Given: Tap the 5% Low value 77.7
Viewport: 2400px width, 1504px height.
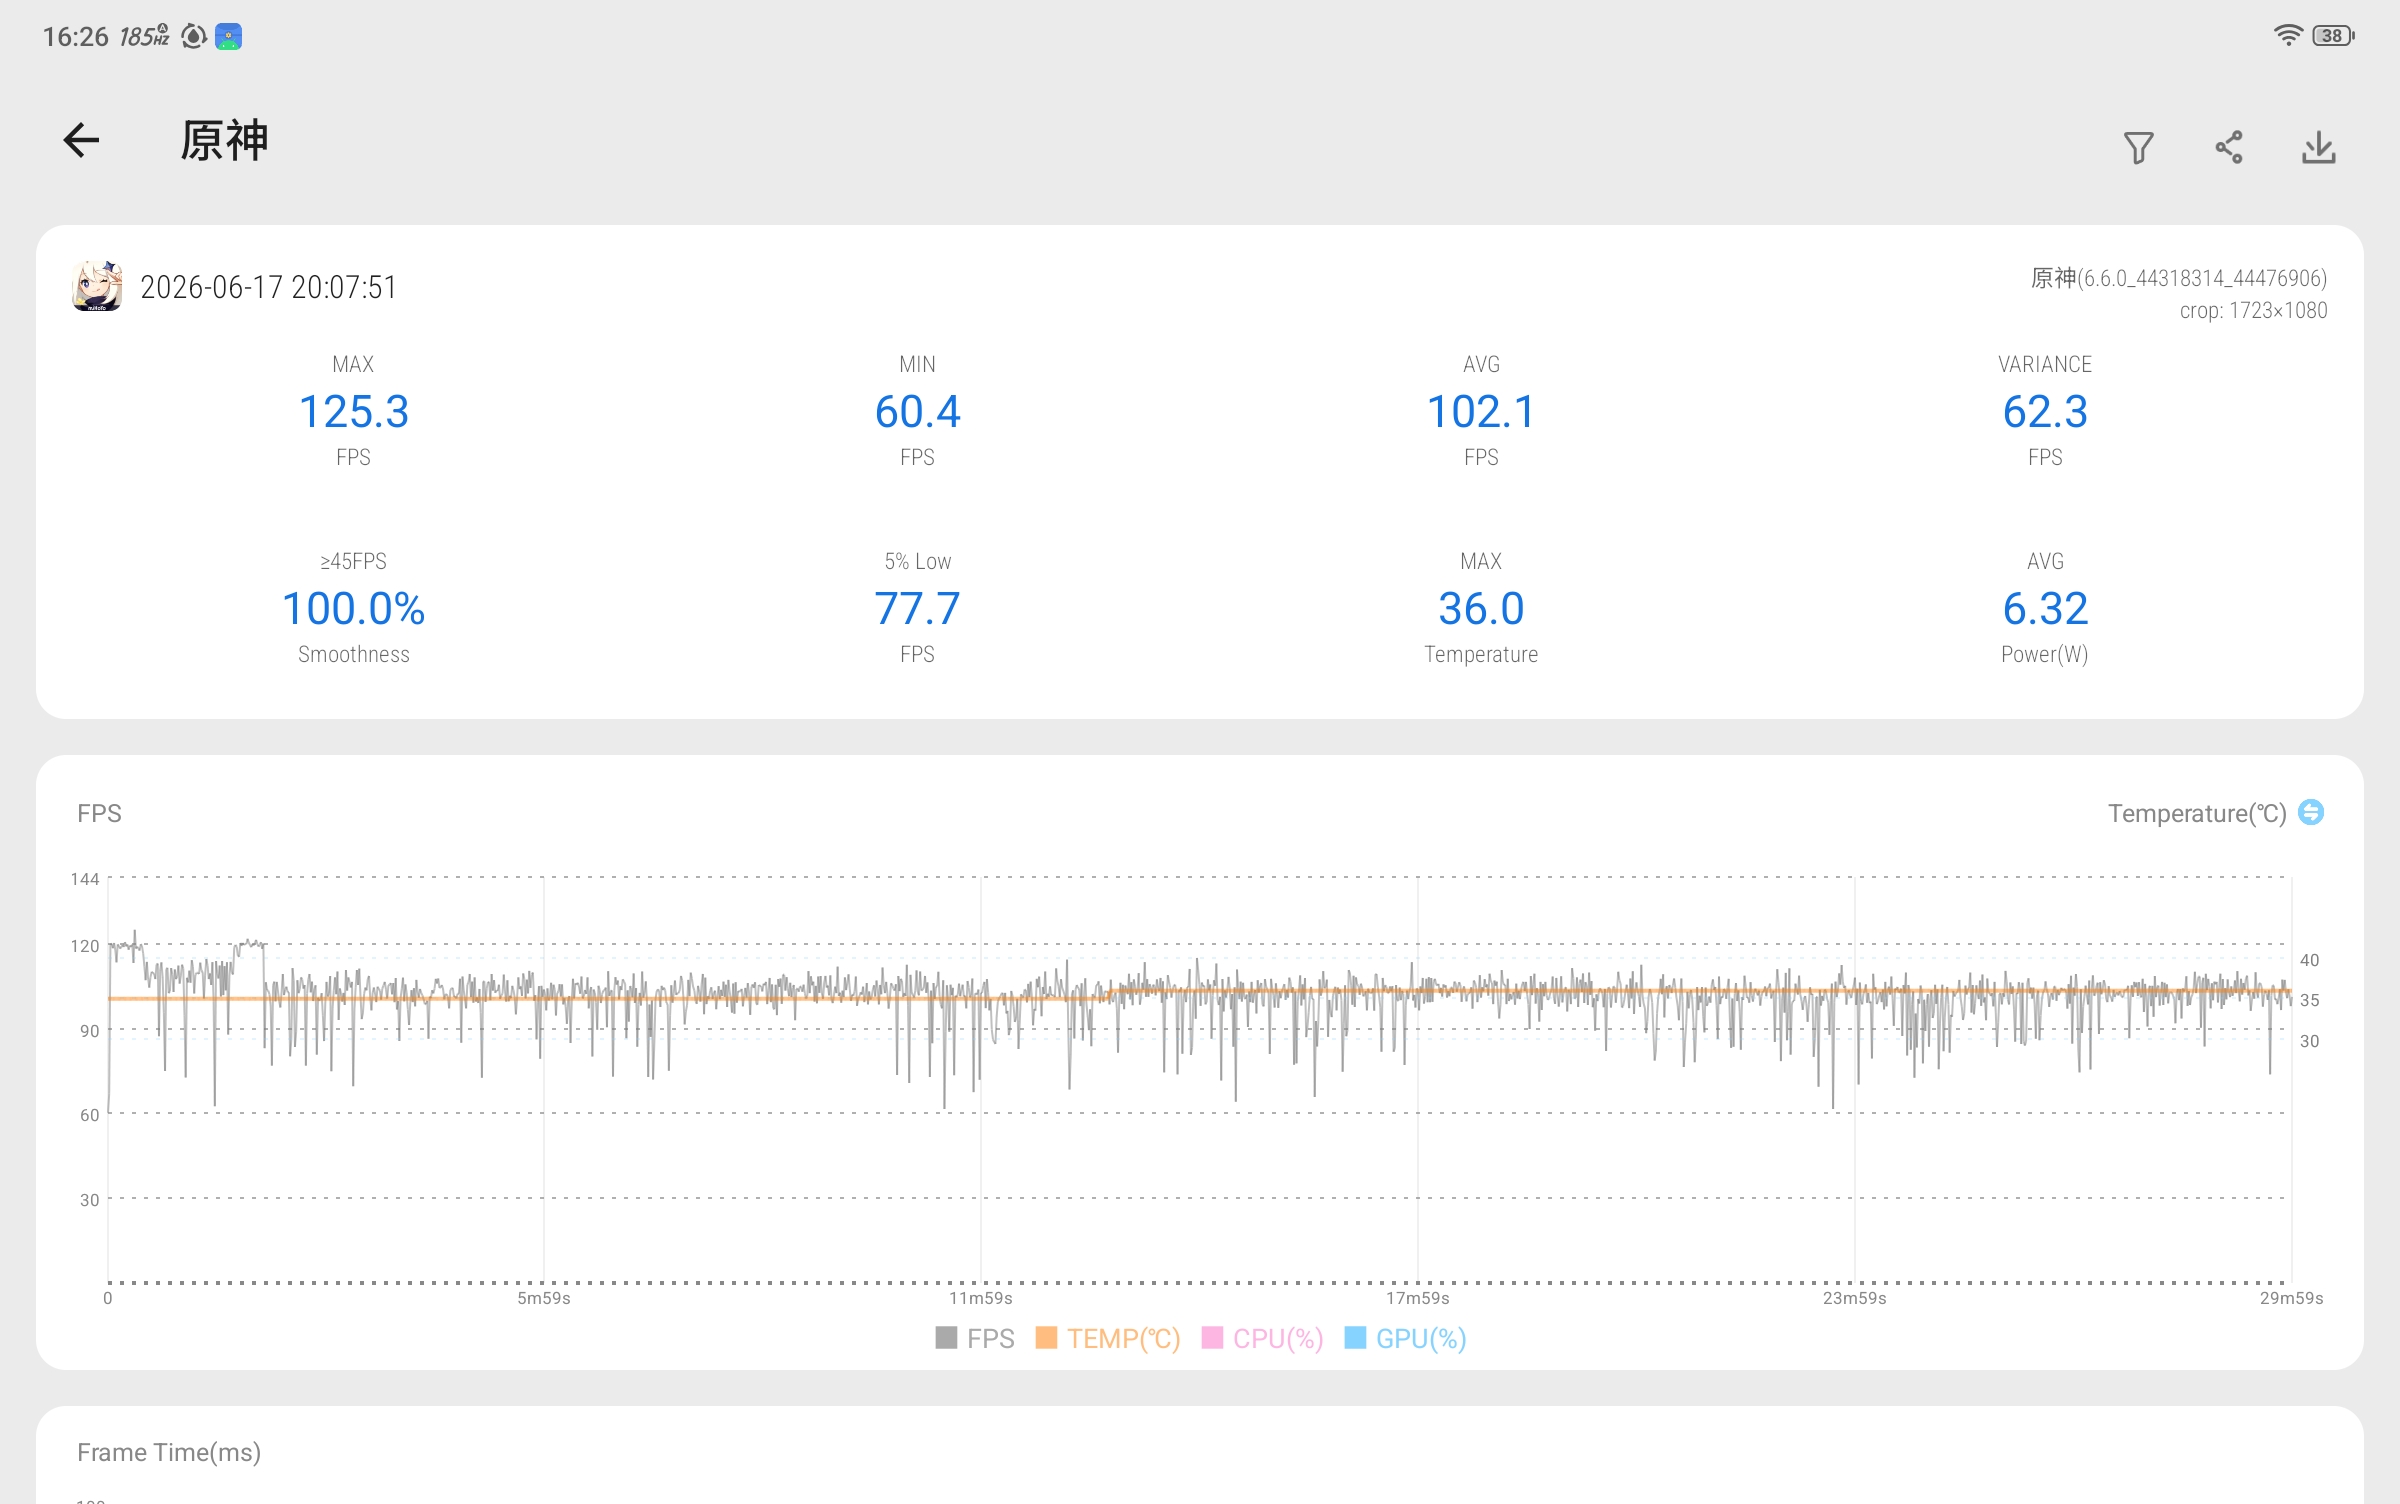Looking at the screenshot, I should coord(917,608).
